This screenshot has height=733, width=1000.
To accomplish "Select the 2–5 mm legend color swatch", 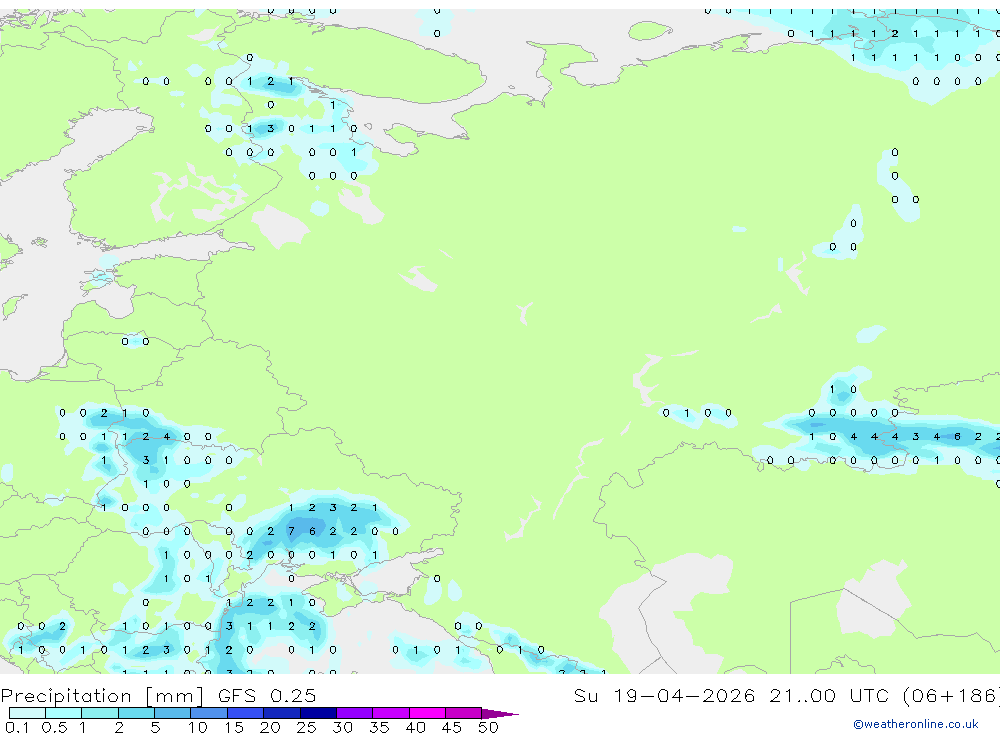I will pyautogui.click(x=136, y=713).
